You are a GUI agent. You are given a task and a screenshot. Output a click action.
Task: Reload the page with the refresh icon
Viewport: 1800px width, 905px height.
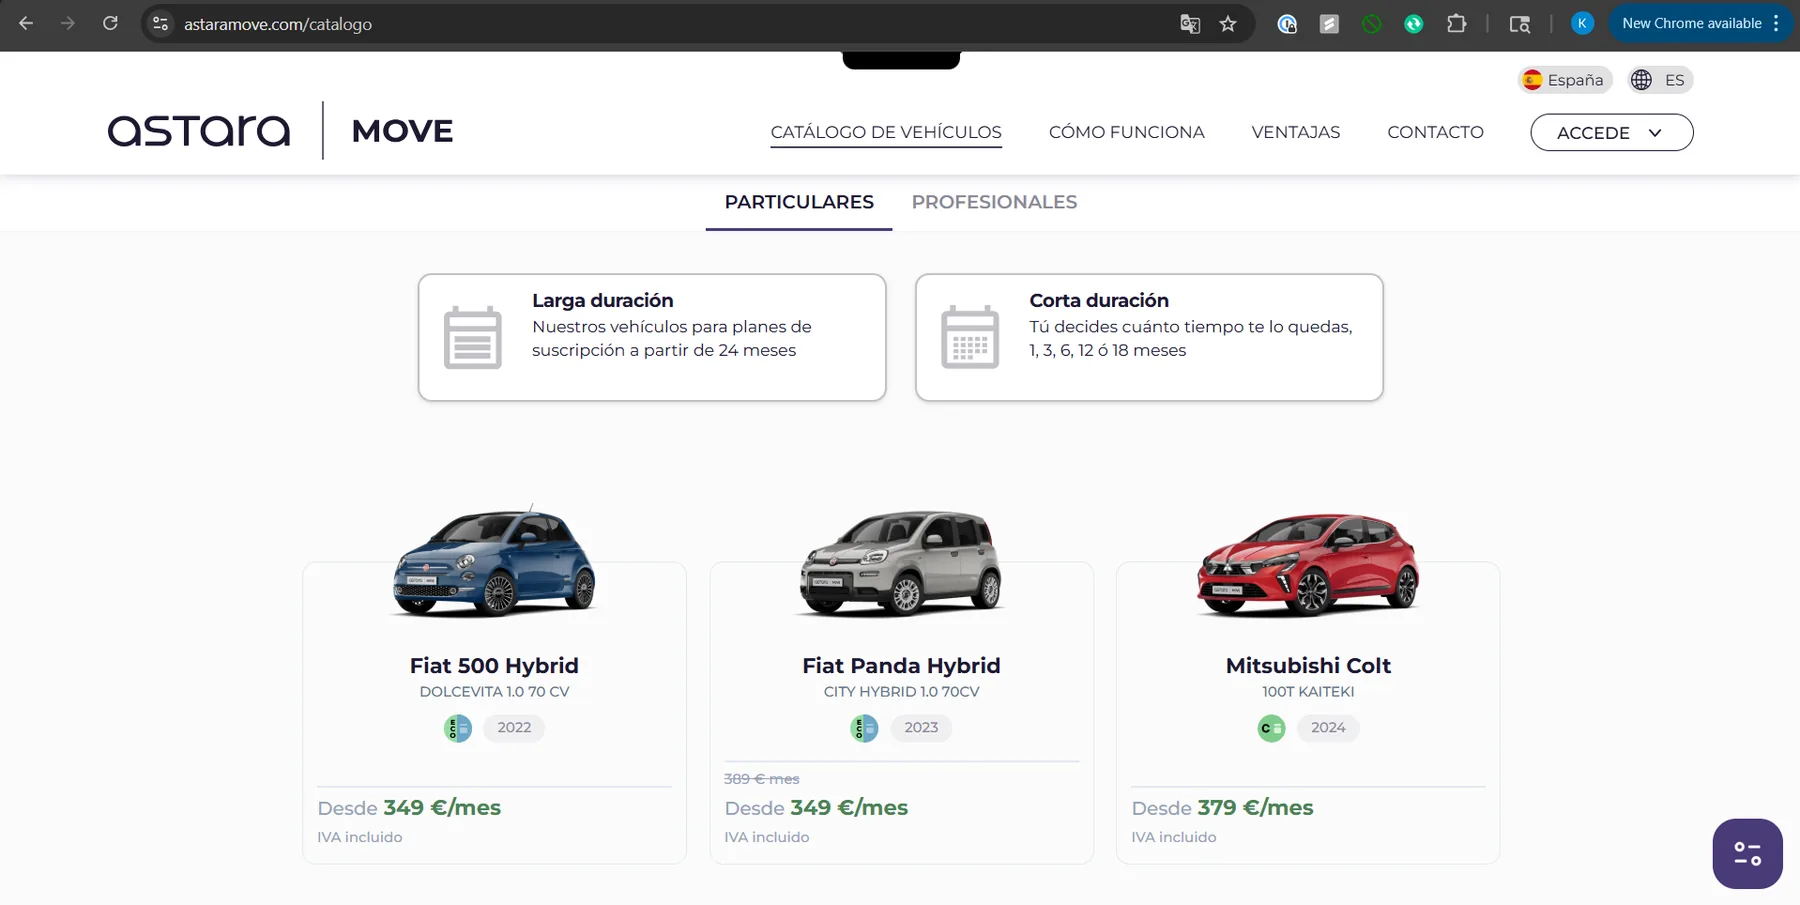tap(110, 23)
